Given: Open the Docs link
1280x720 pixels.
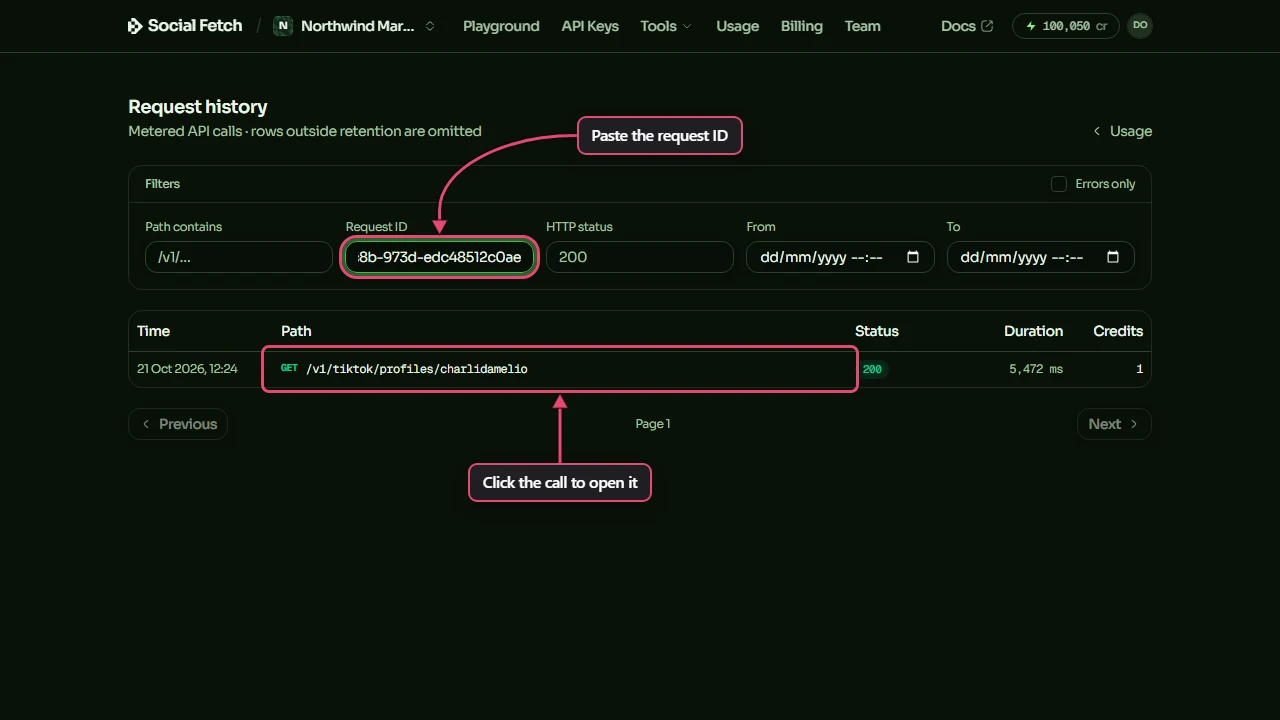Looking at the screenshot, I should pyautogui.click(x=967, y=26).
